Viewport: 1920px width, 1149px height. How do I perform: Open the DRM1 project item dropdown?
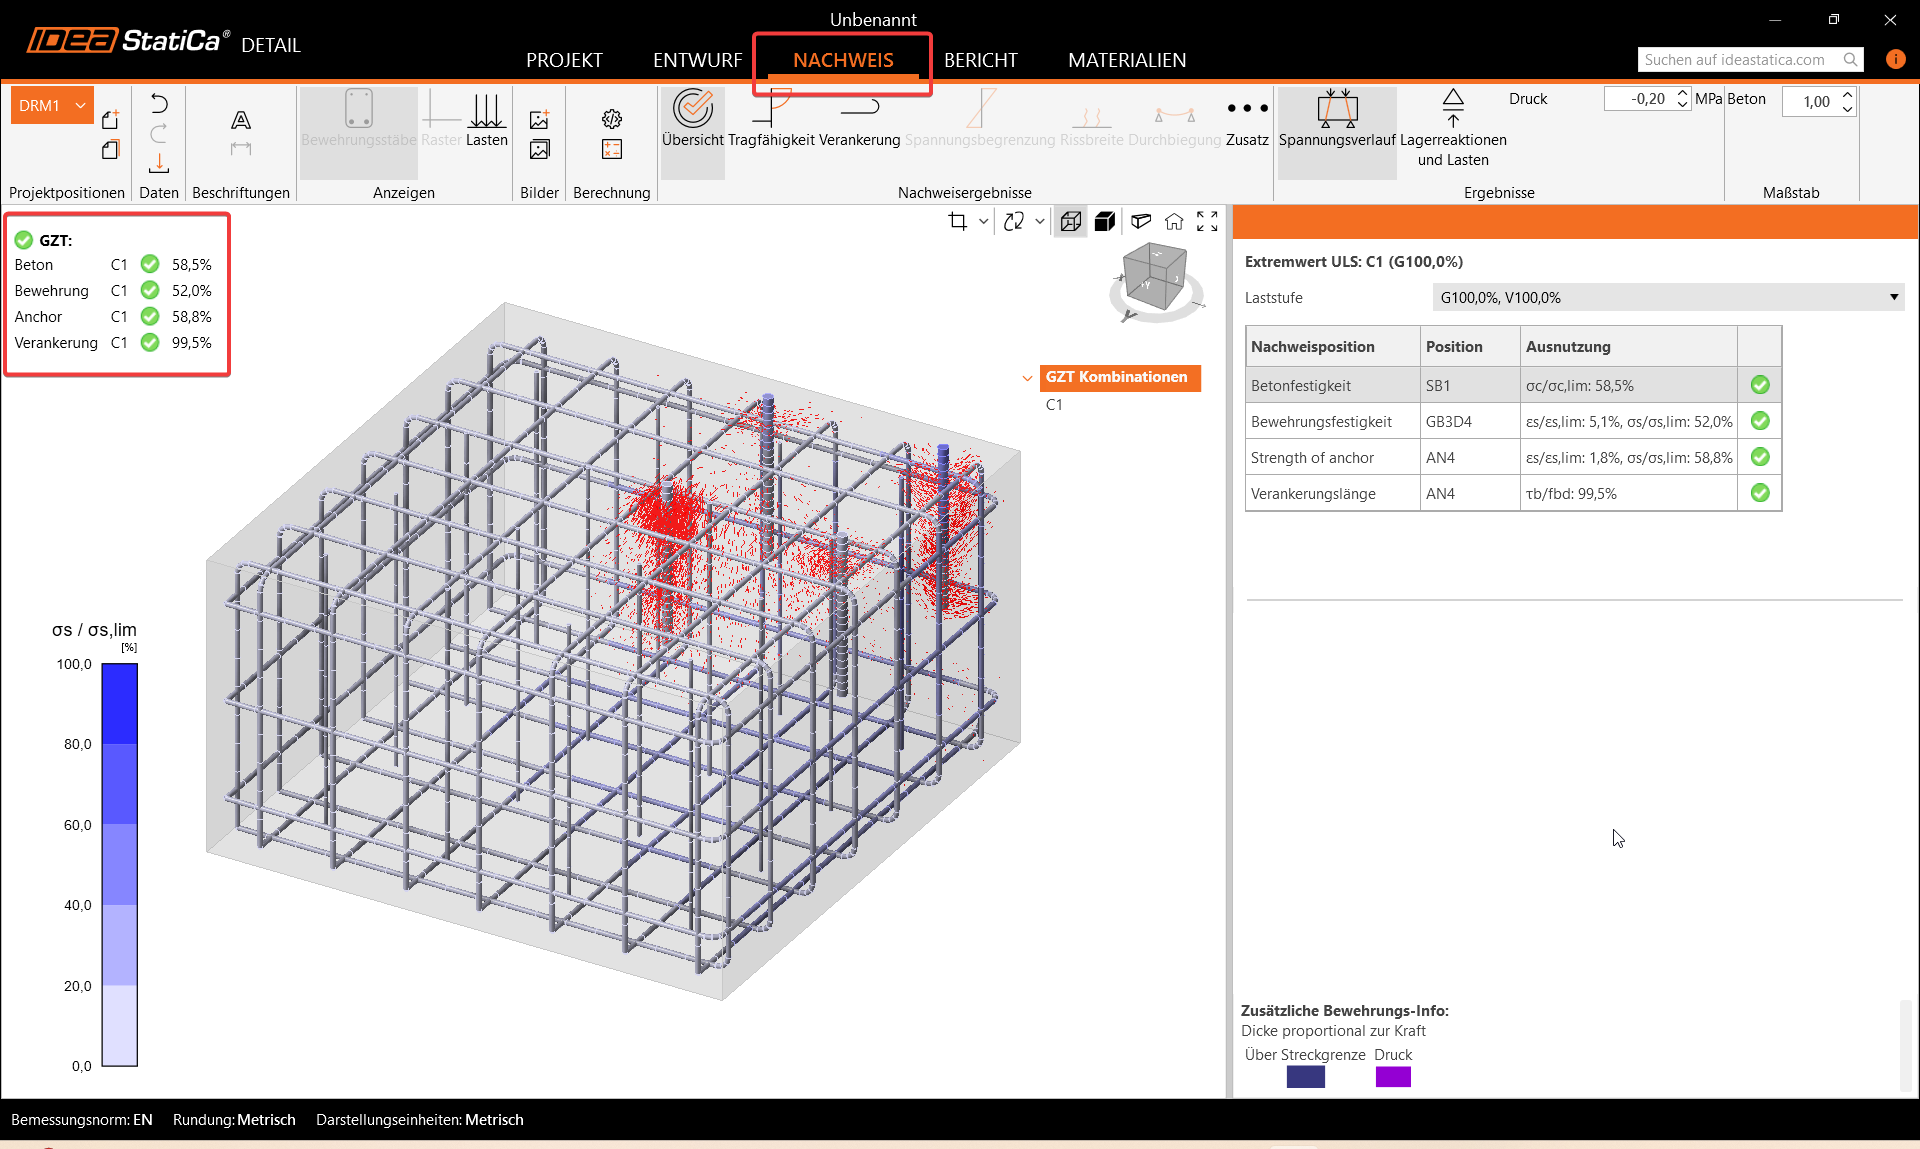[80, 105]
